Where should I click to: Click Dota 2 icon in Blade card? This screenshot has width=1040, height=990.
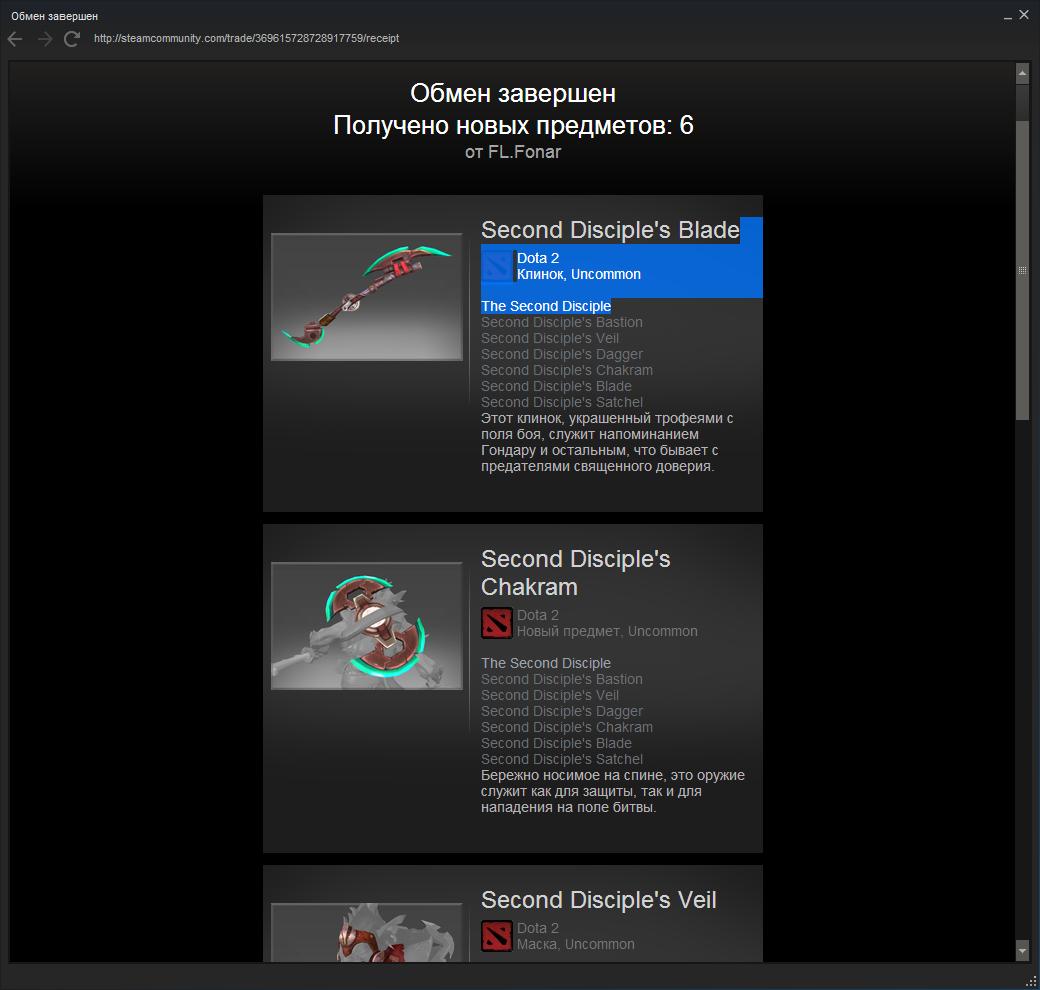click(x=497, y=266)
